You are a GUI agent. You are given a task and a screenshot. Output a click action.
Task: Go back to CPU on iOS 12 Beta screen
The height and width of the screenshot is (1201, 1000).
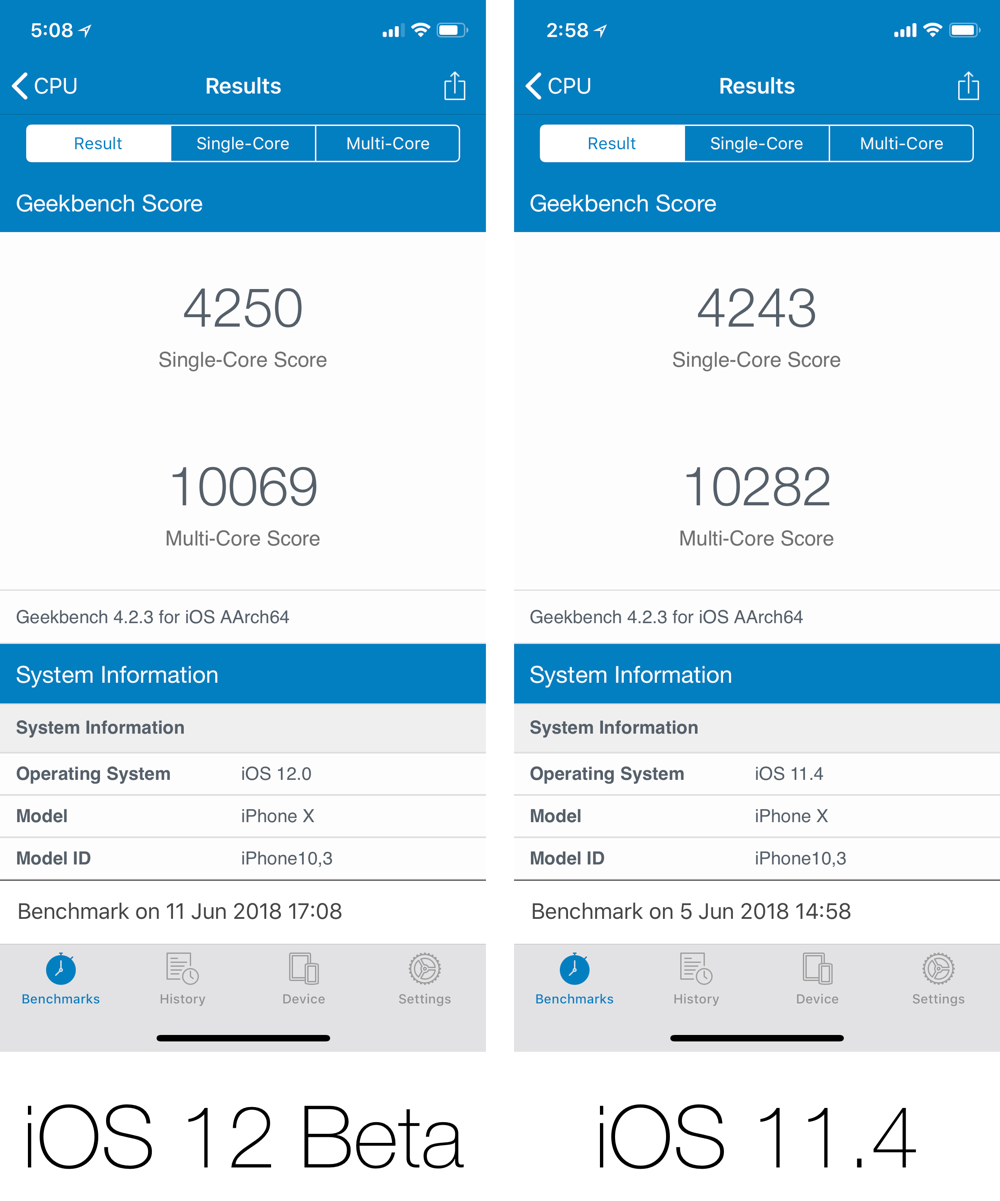(x=44, y=86)
